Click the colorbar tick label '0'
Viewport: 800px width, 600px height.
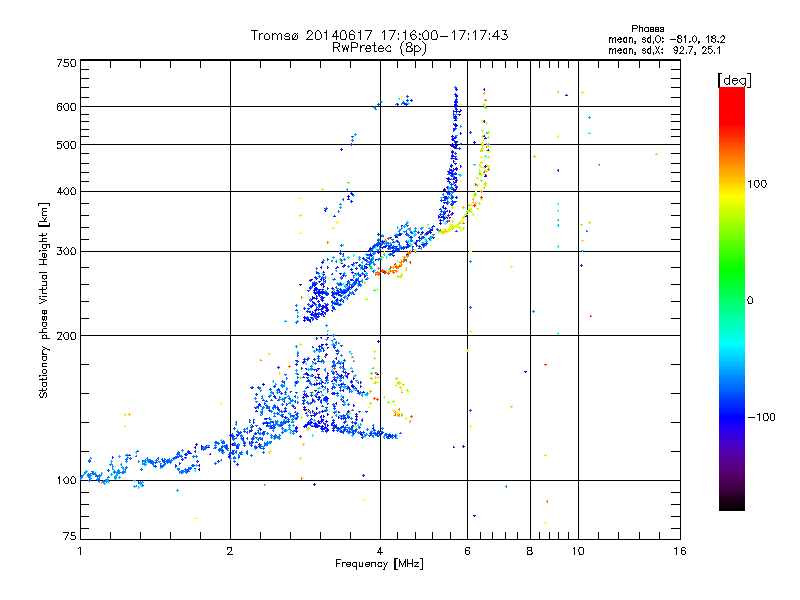(x=750, y=301)
